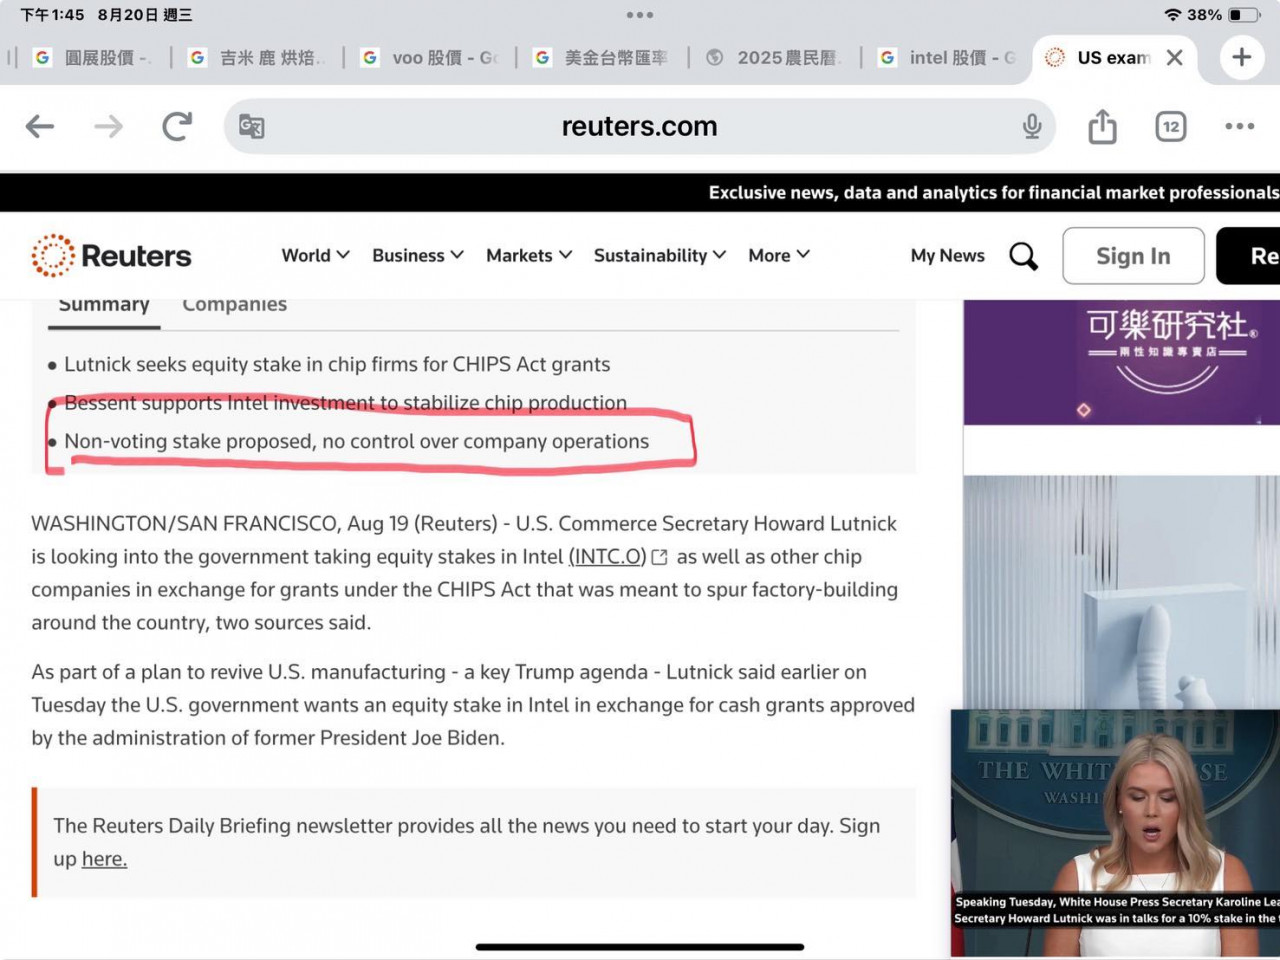The width and height of the screenshot is (1280, 960).
Task: Open the share sheet icon
Action: click(x=1102, y=126)
